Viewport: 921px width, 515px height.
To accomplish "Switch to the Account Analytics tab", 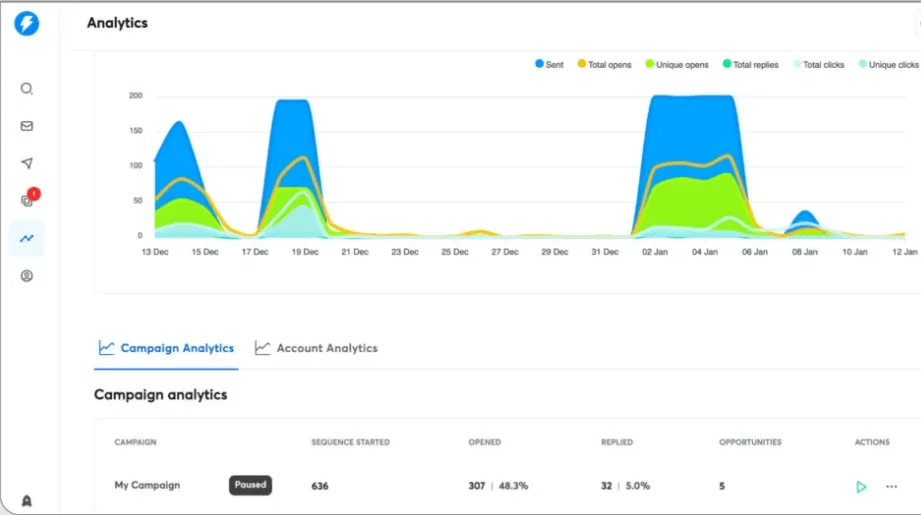I will pos(316,348).
